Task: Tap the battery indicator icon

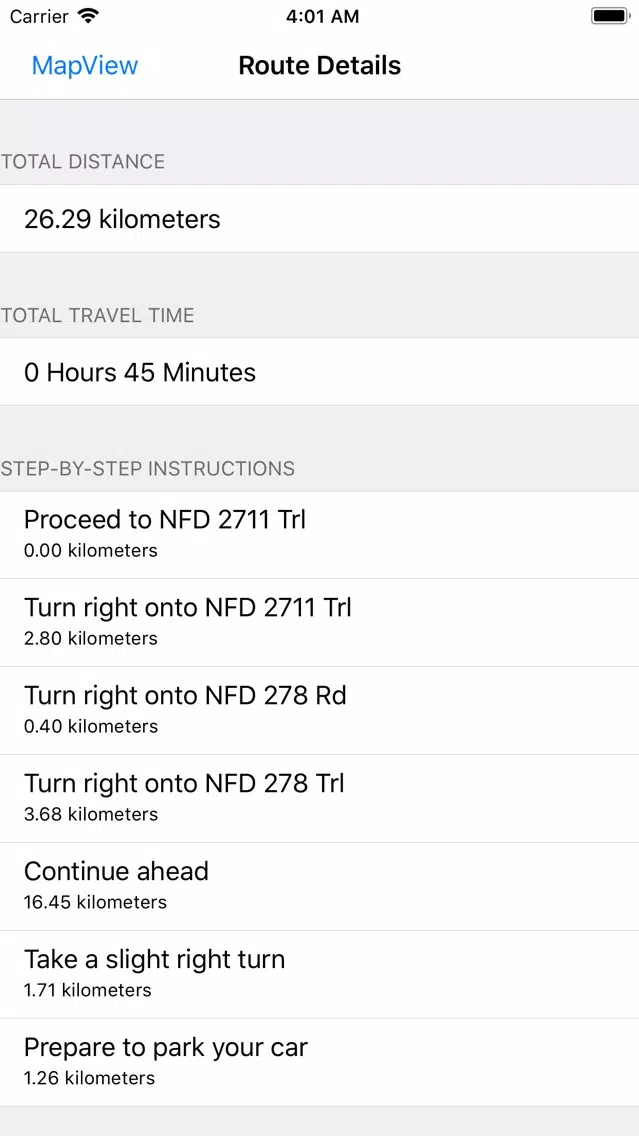Action: (610, 16)
